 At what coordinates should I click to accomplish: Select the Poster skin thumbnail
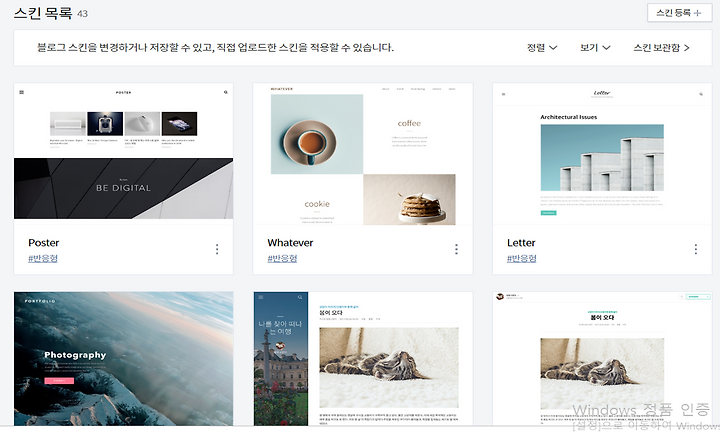pos(124,154)
